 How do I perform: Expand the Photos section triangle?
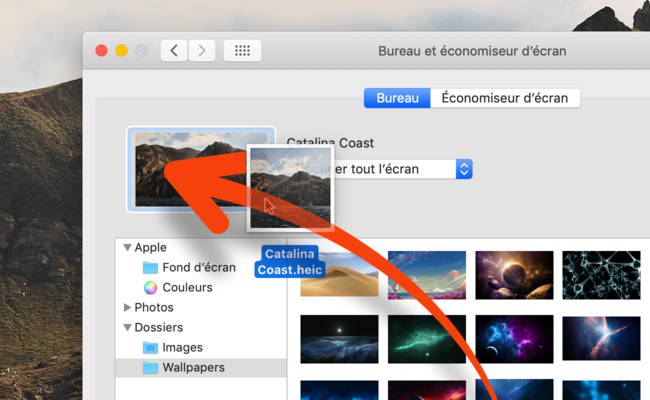pyautogui.click(x=127, y=307)
